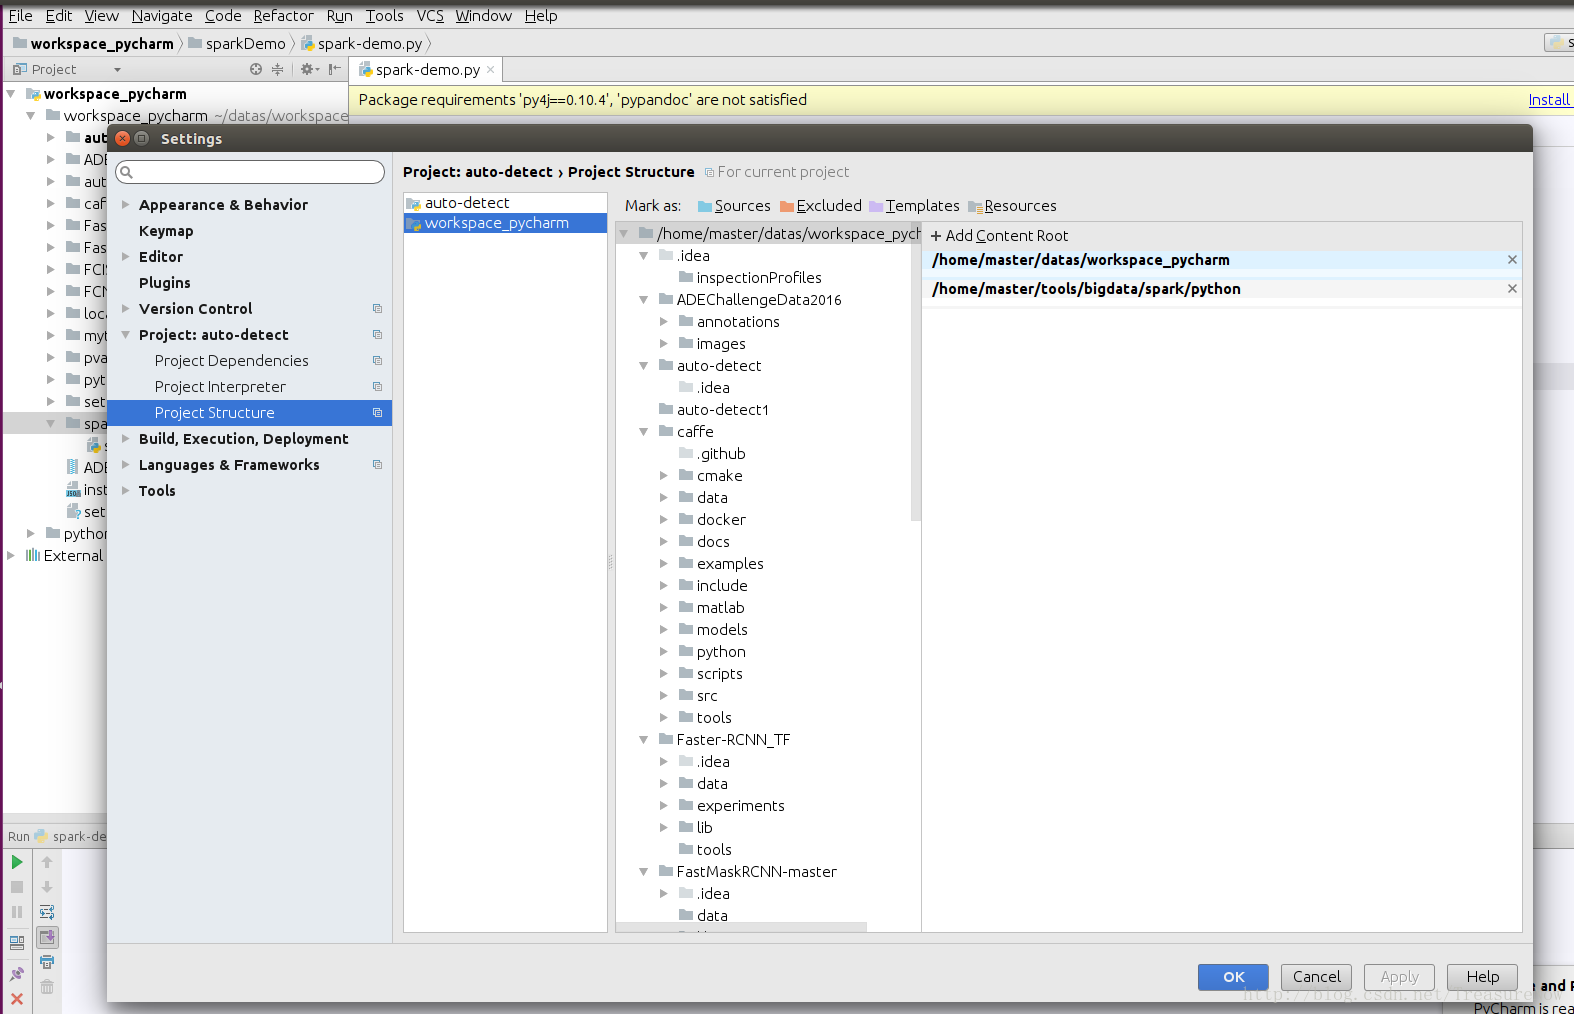Screen dimensions: 1574x1014
Task: Toggle soft-wrap icon in Run console
Action: (x=47, y=912)
